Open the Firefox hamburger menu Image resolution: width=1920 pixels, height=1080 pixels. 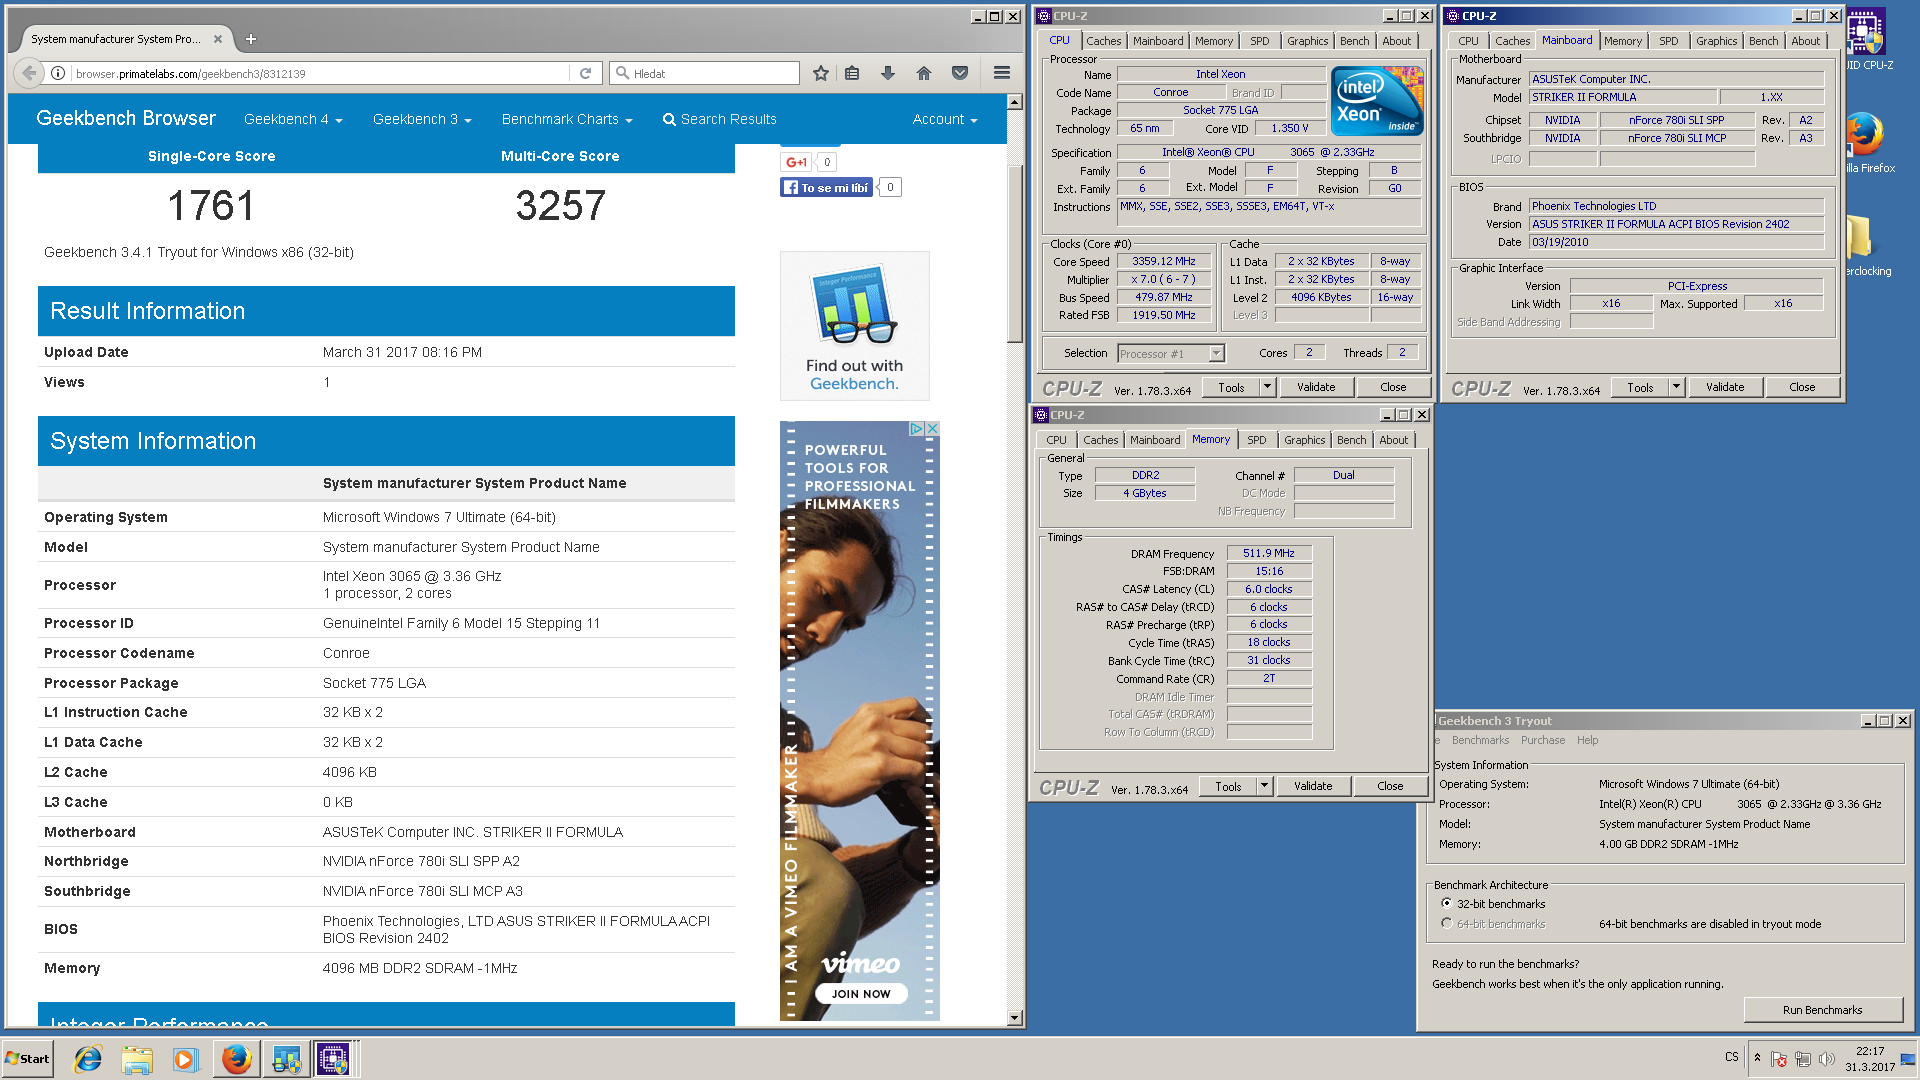click(1001, 73)
